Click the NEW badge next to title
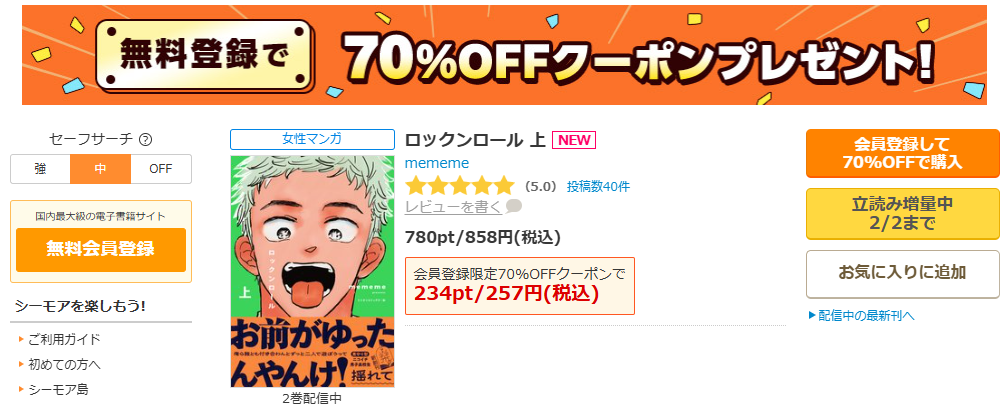1006x408 pixels. (574, 140)
